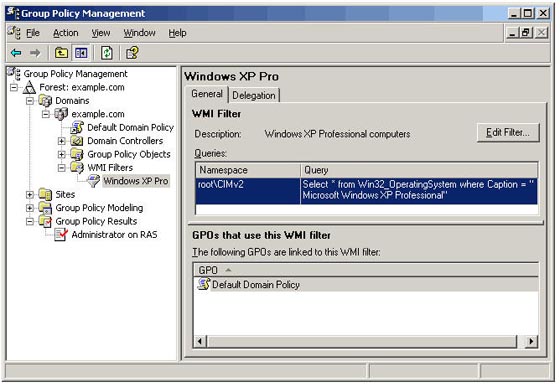Image resolution: width=560 pixels, height=387 pixels.
Task: Expand the Sites node
Action: (30, 195)
